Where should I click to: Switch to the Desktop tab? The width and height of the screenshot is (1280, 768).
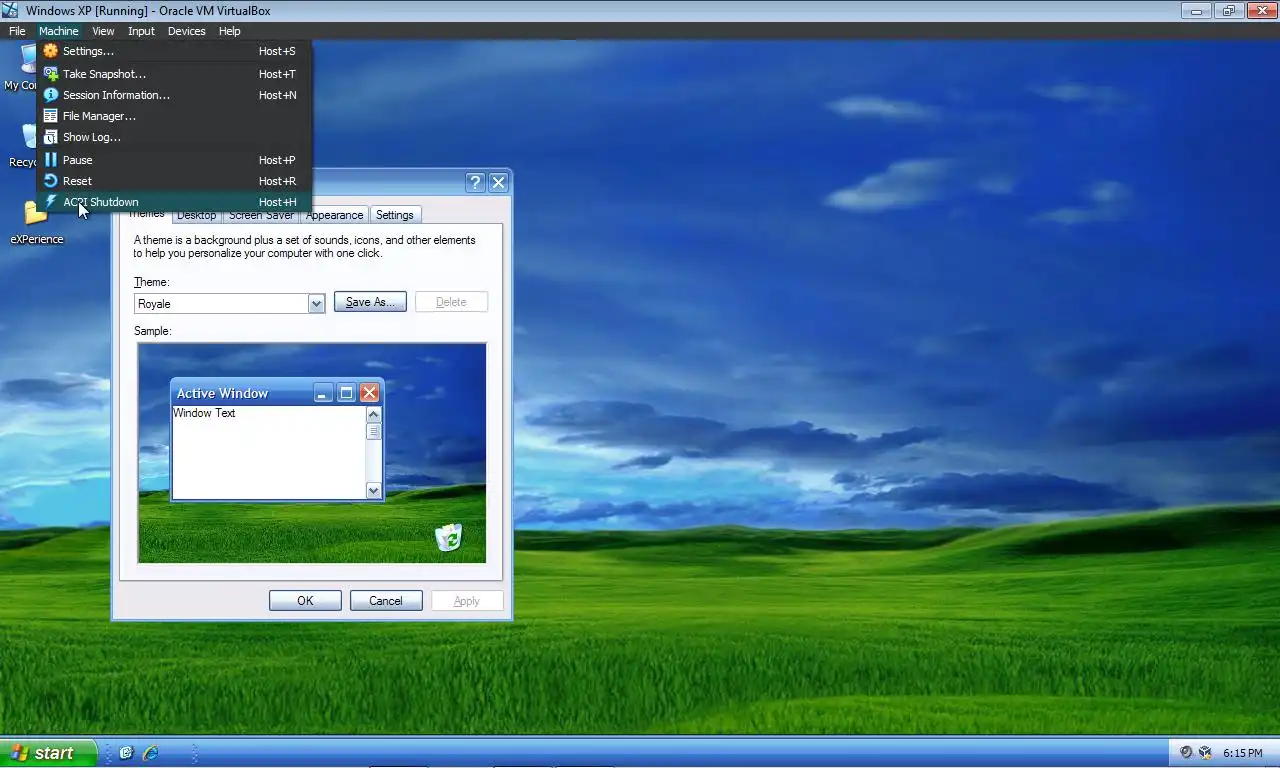[x=196, y=215]
